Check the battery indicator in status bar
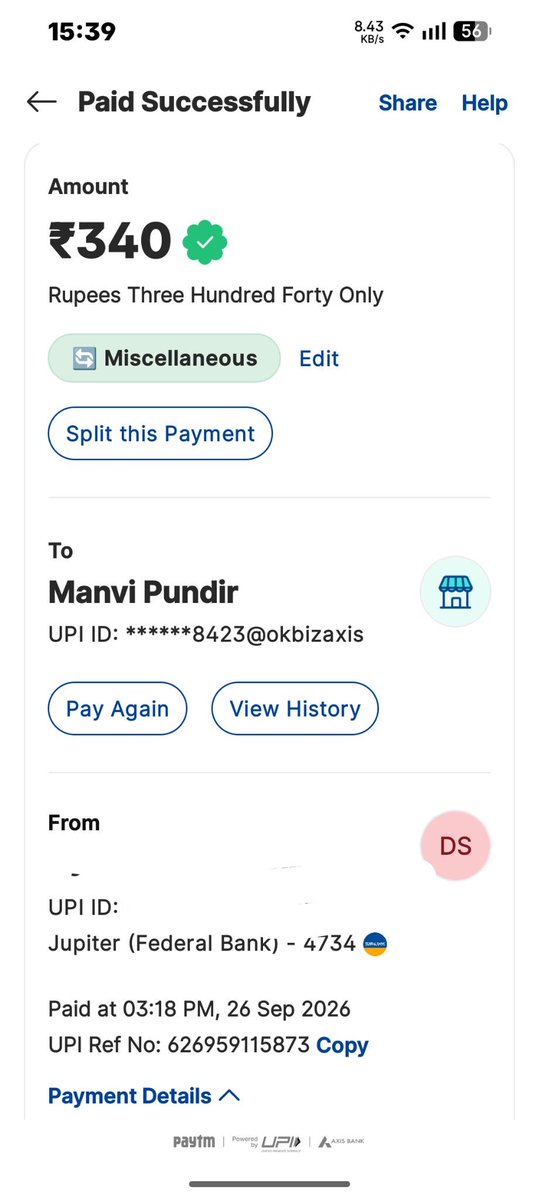The image size is (539, 1200). pos(470,32)
